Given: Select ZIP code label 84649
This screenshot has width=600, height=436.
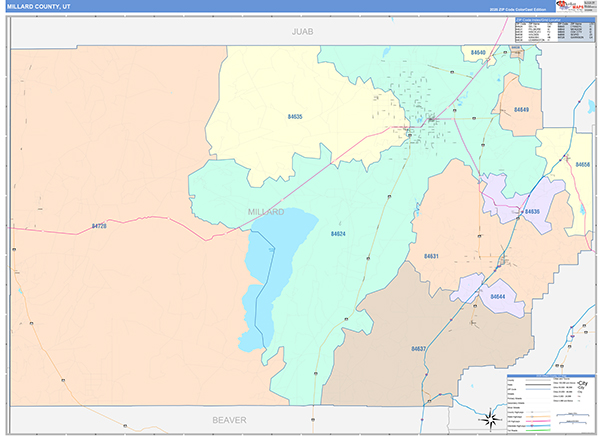Looking at the screenshot, I should [x=522, y=110].
